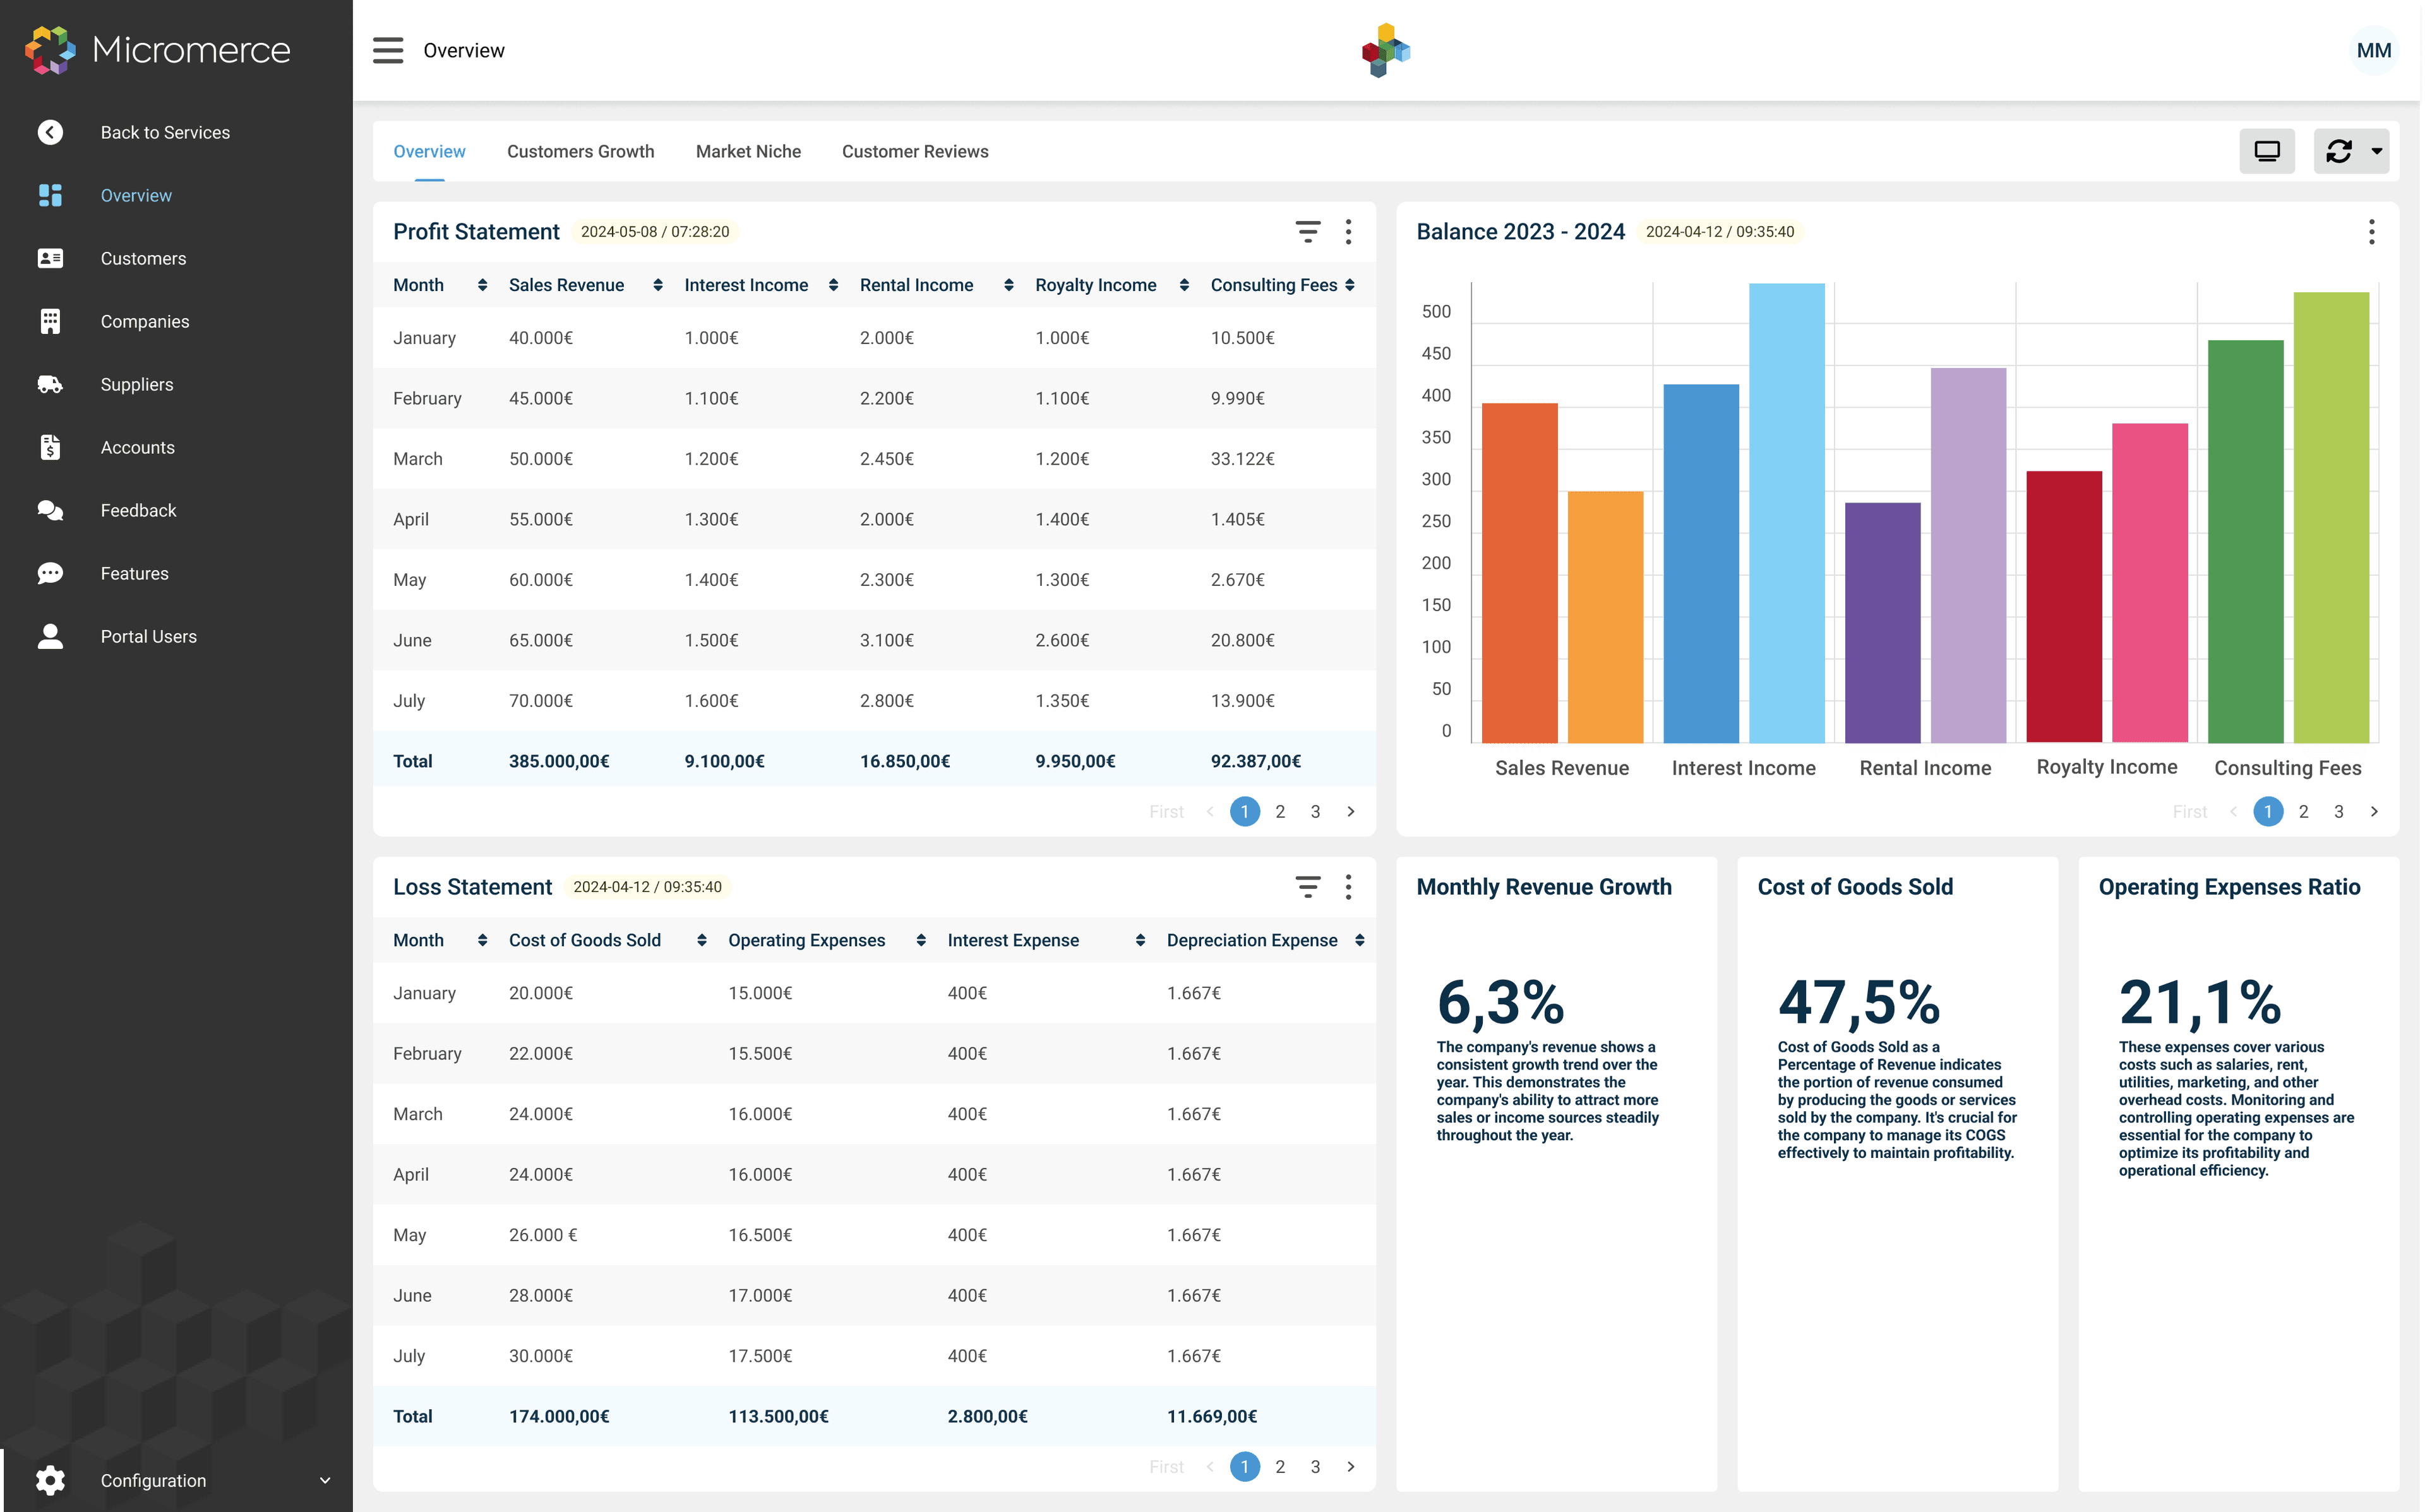Viewport: 2425px width, 1512px height.
Task: Toggle fullscreen presentation mode
Action: (x=2267, y=151)
